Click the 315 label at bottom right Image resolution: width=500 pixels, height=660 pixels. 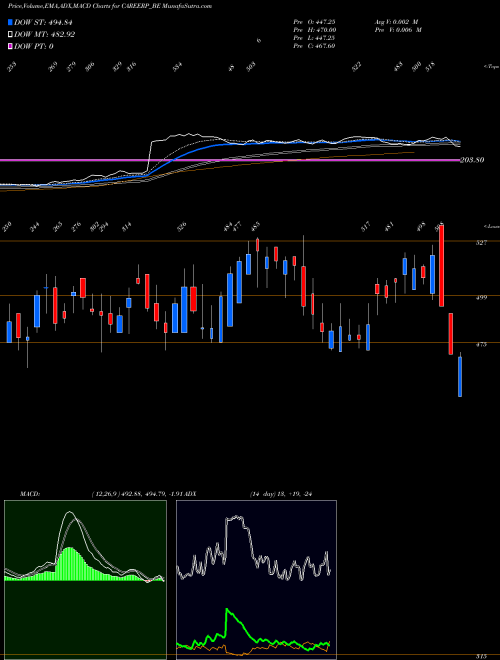tap(481, 656)
